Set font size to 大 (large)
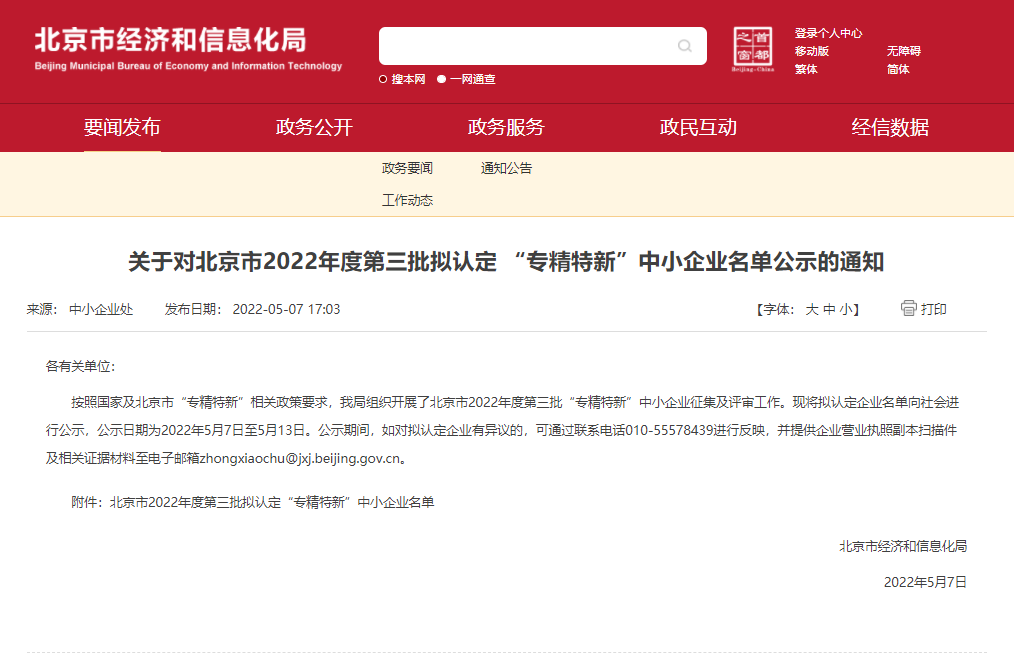This screenshot has height=655, width=1014. point(812,310)
